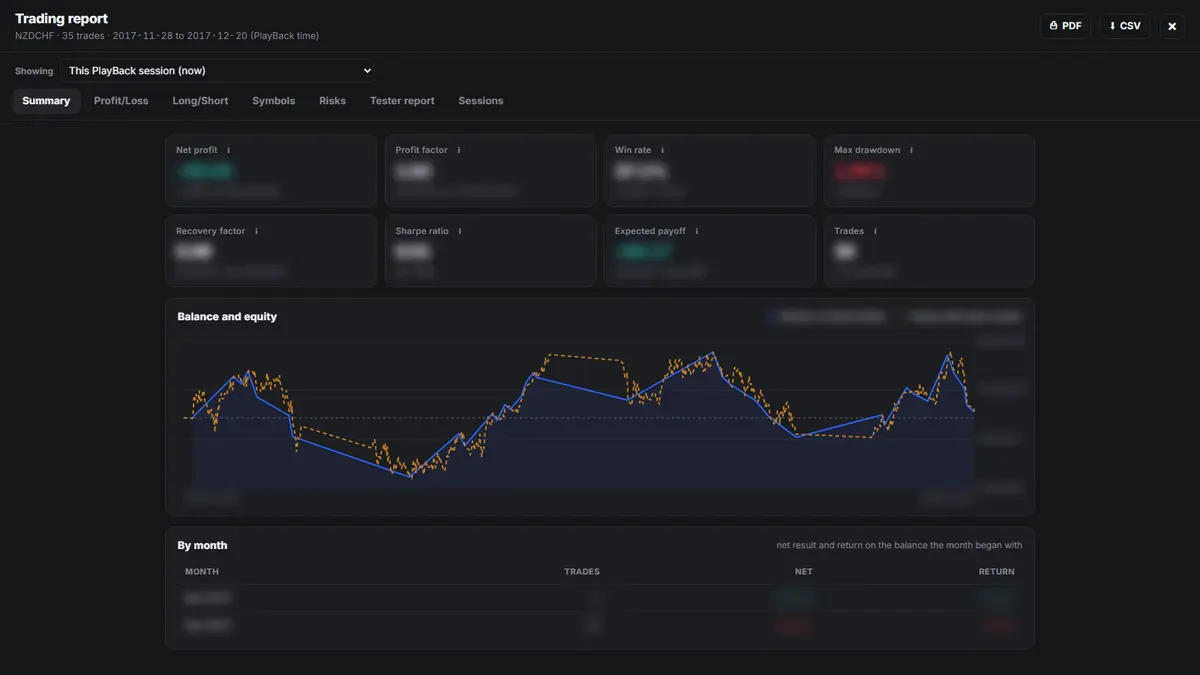The image size is (1200, 675).
Task: Switch to the Symbols tab
Action: pyautogui.click(x=273, y=101)
